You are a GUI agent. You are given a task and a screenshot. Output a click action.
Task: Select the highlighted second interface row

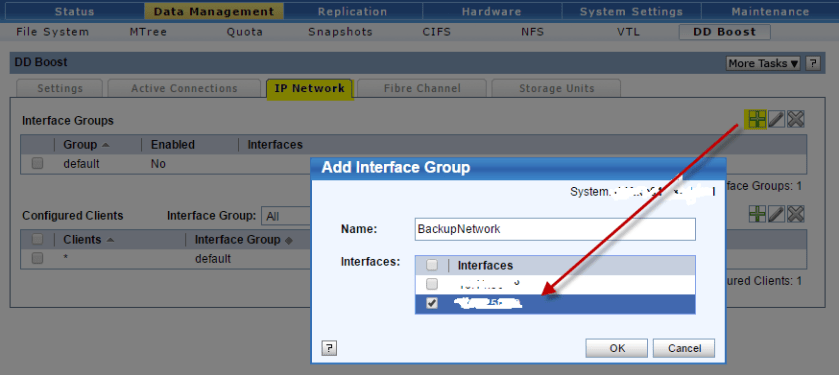coord(555,303)
